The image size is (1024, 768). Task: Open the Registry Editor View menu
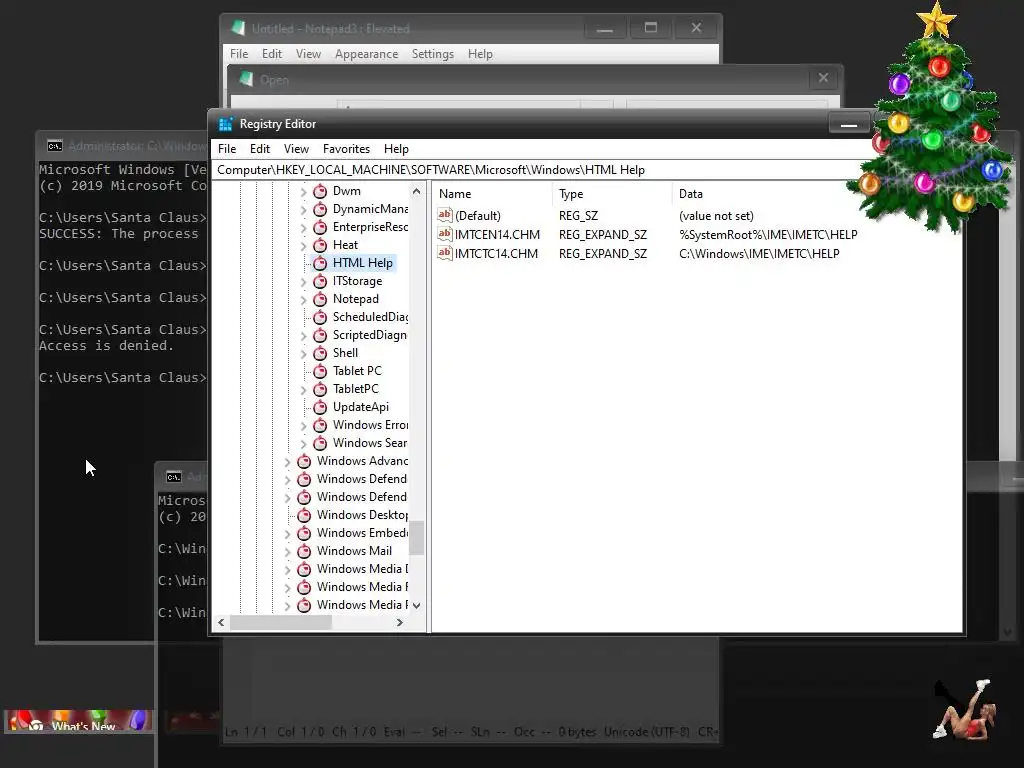[296, 149]
